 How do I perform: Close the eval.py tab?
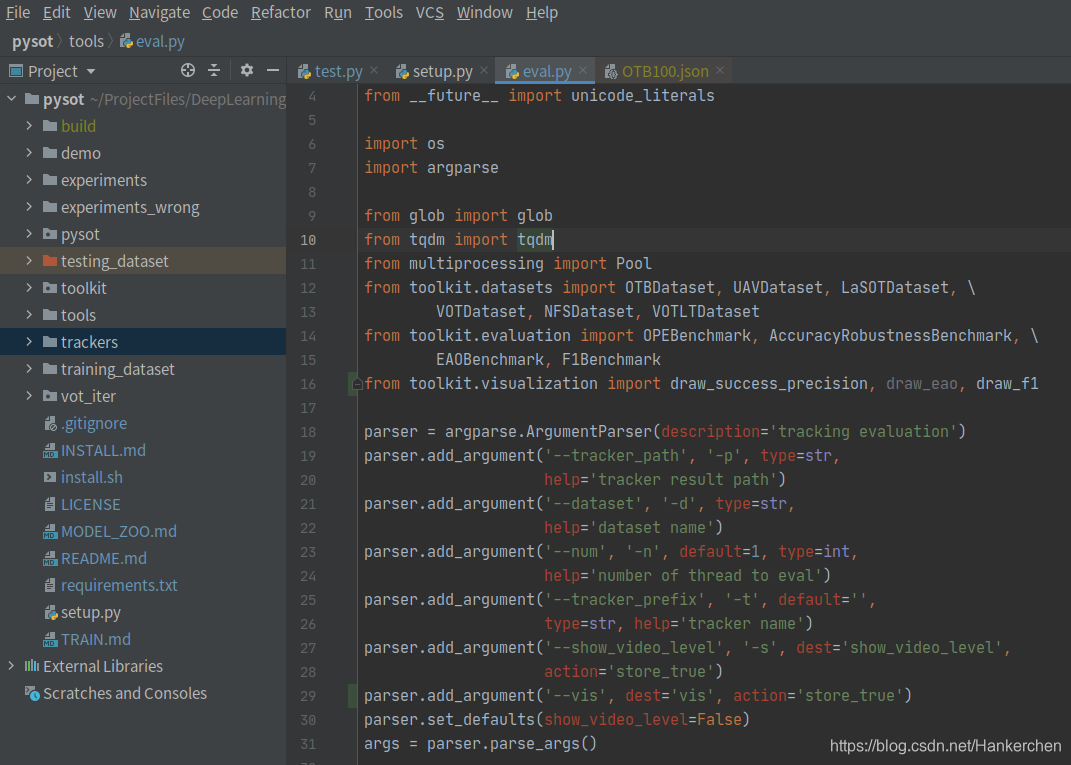(583, 70)
